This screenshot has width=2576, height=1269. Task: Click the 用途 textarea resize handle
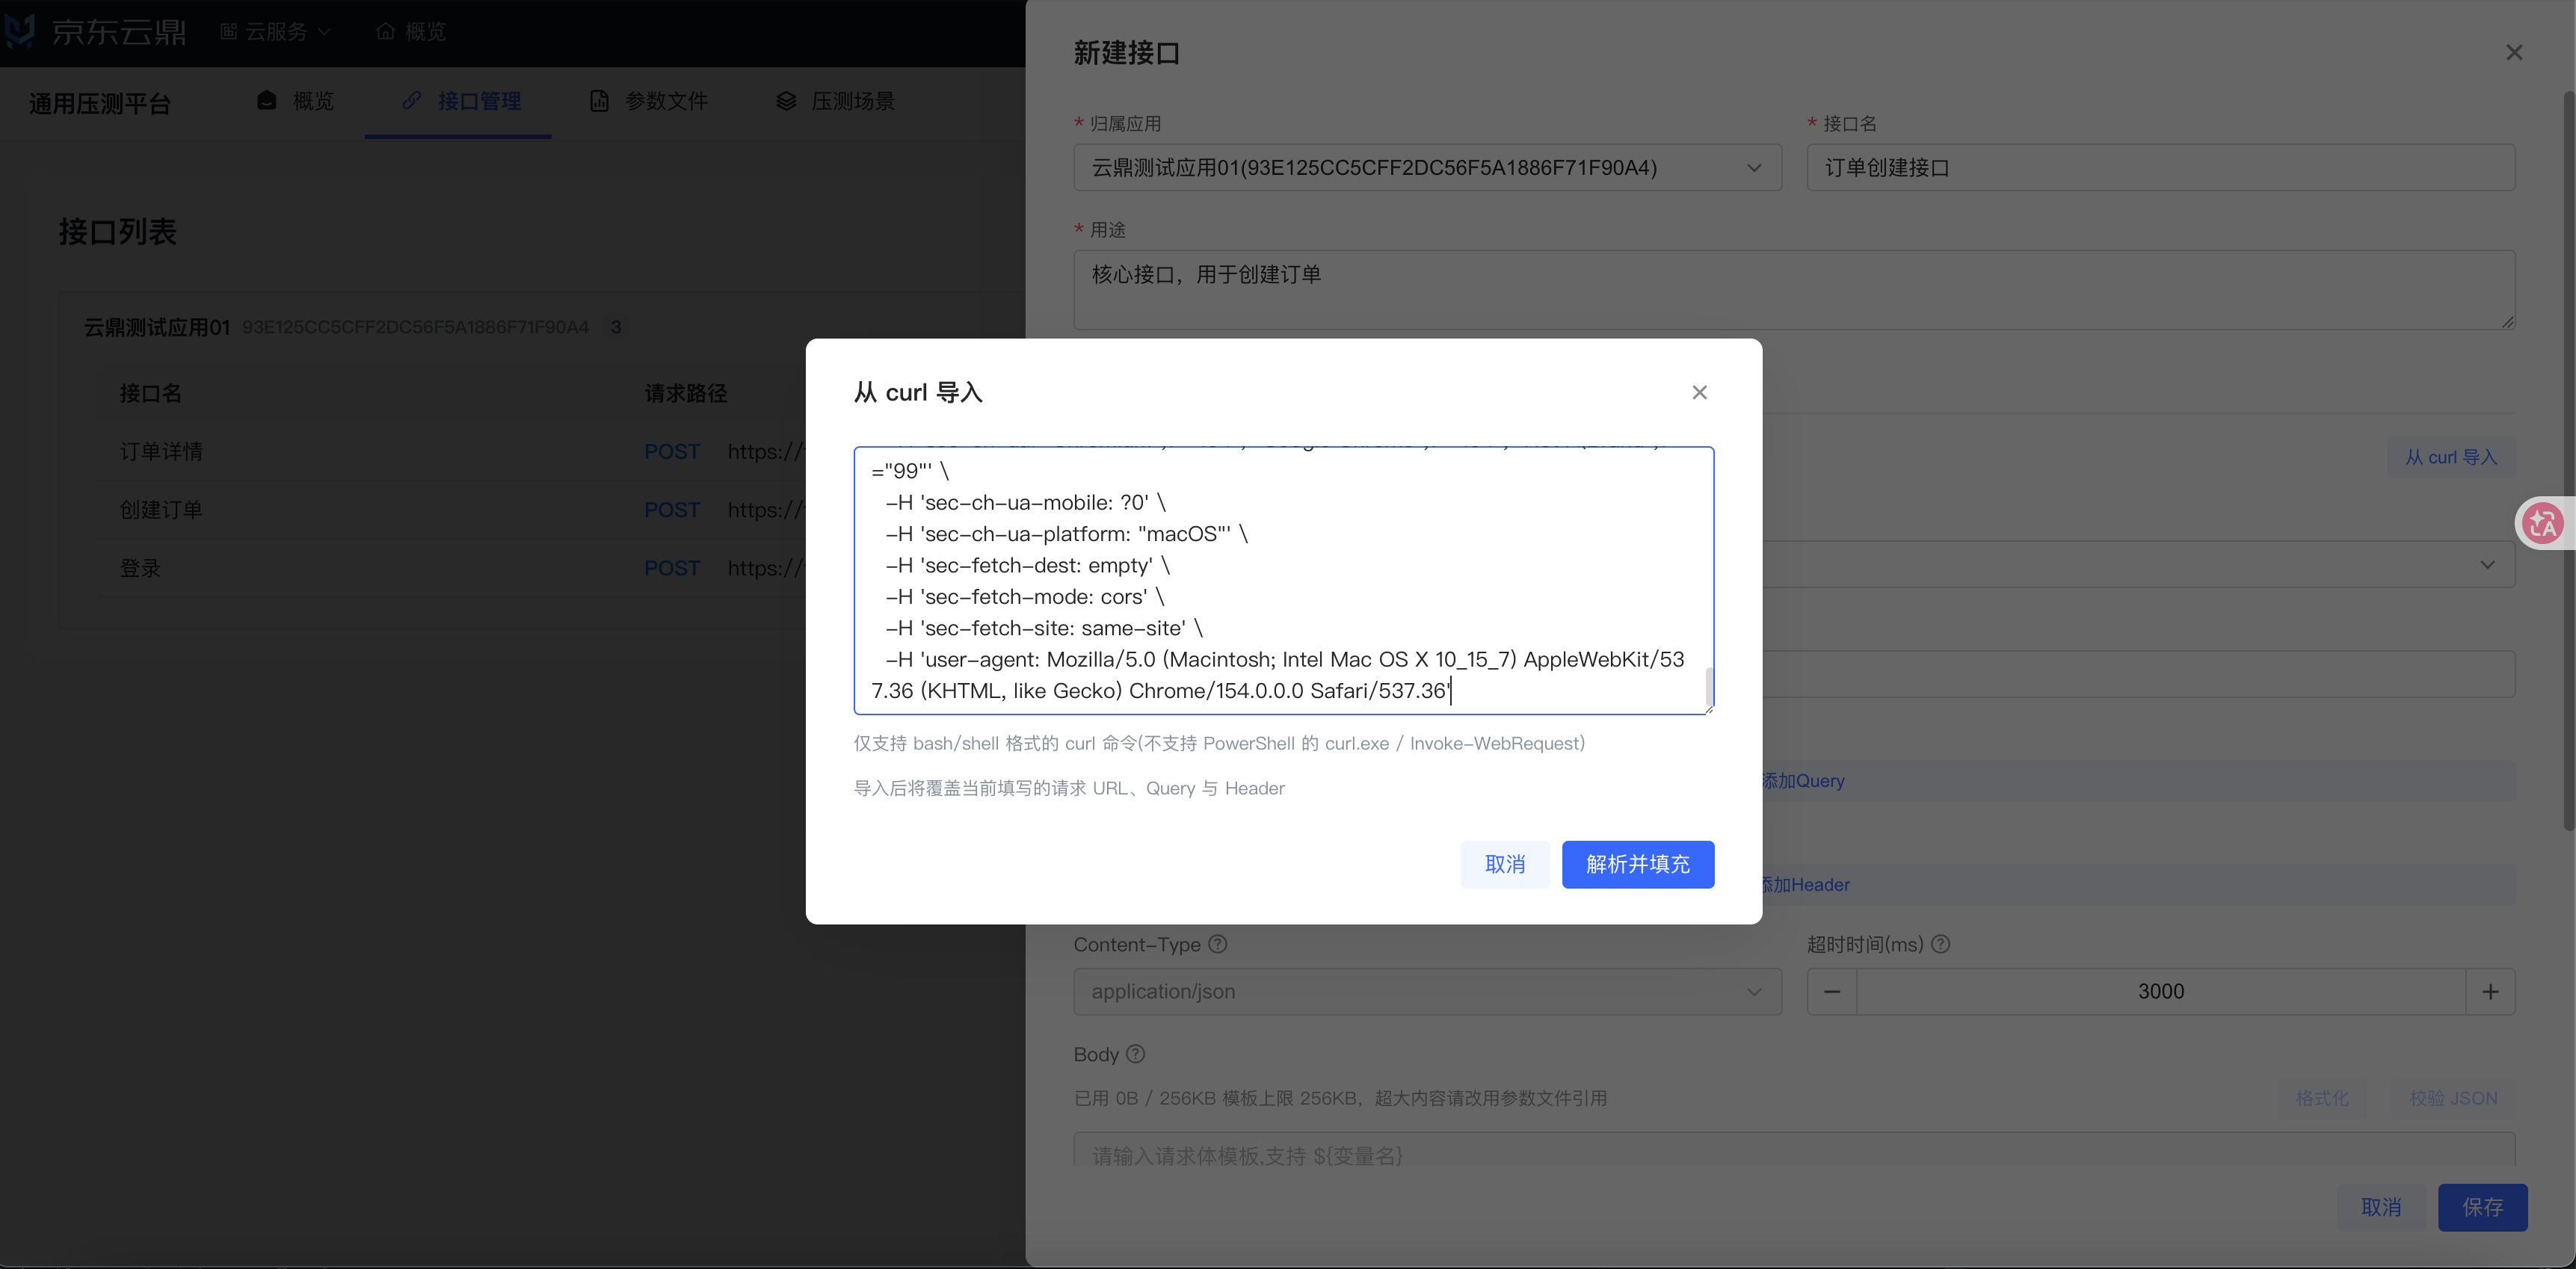pyautogui.click(x=2507, y=322)
